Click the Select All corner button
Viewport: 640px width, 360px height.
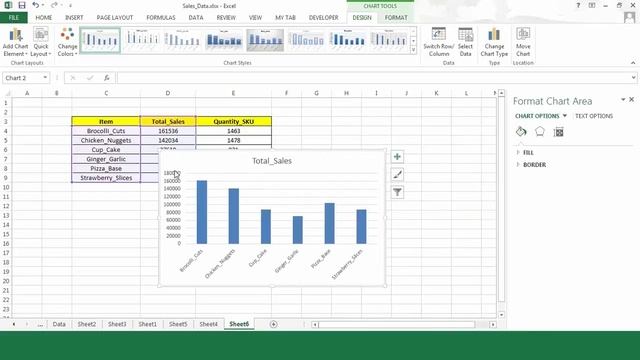7,93
